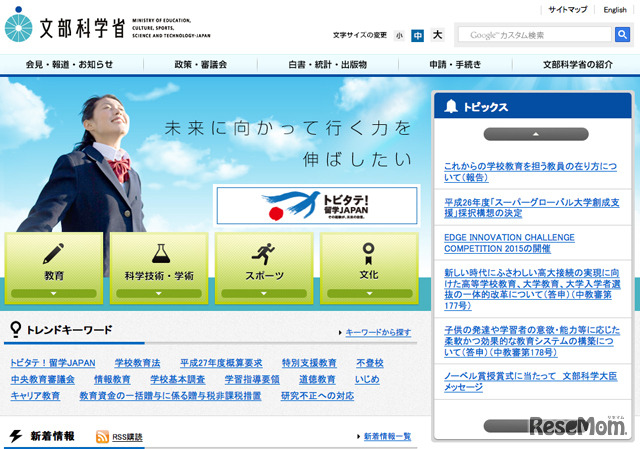The image size is (640, 449).
Task: Click the orange RSS feed icon
Action: [x=102, y=436]
